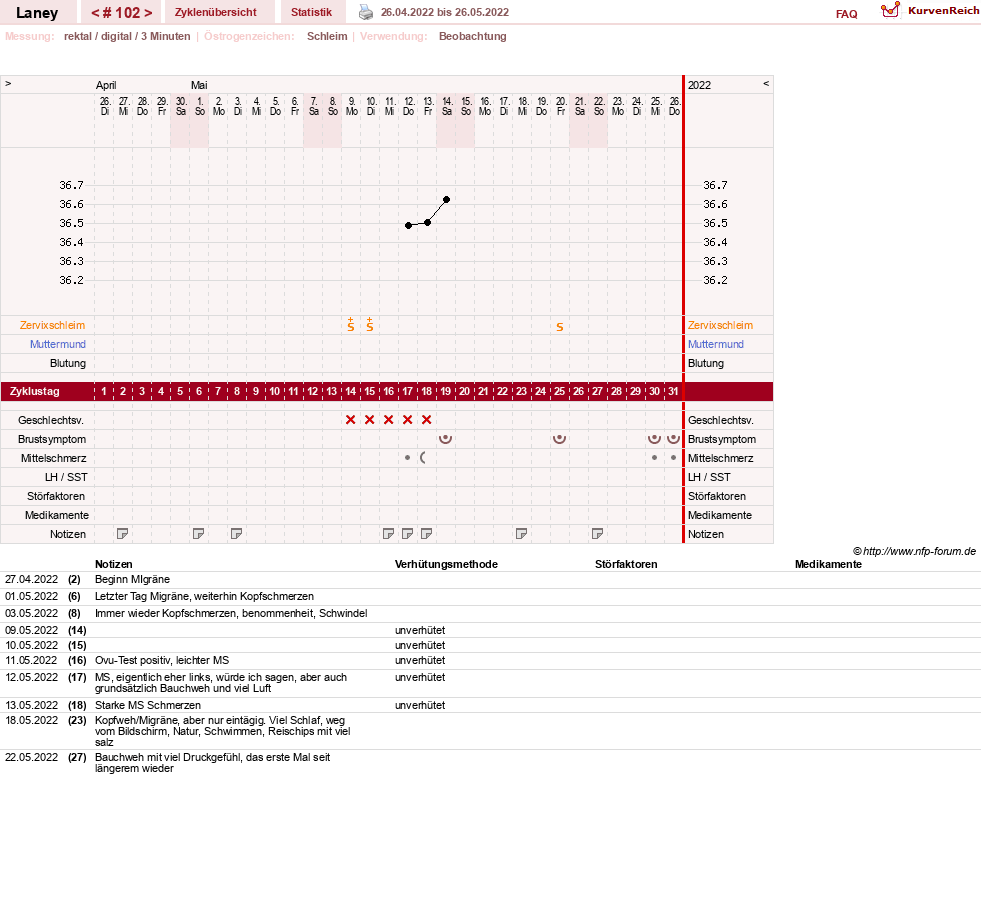Click right Muttermund row label
Image resolution: width=981 pixels, height=920 pixels.
coord(716,344)
